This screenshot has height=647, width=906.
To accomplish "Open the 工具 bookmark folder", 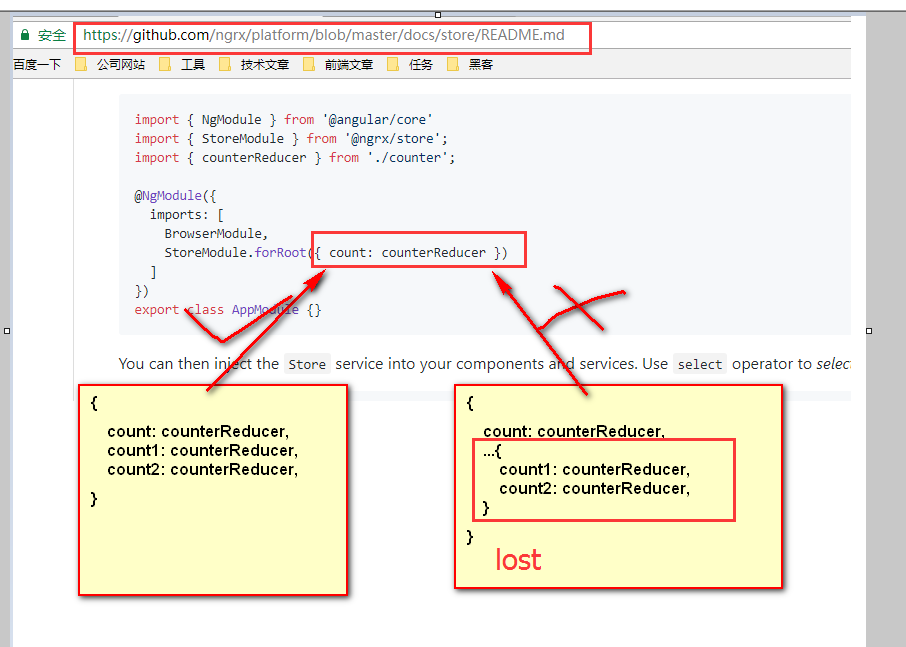I will (x=182, y=64).
